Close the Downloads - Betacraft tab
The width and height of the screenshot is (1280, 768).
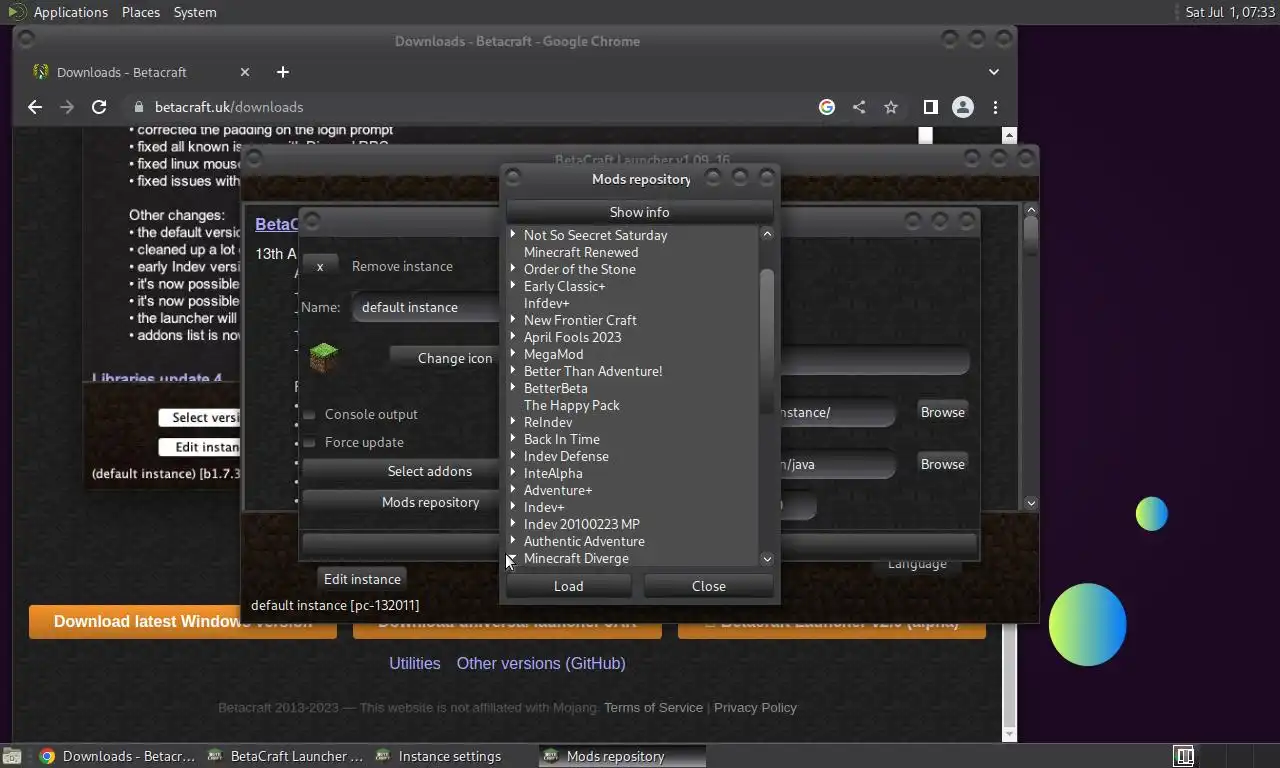click(245, 72)
